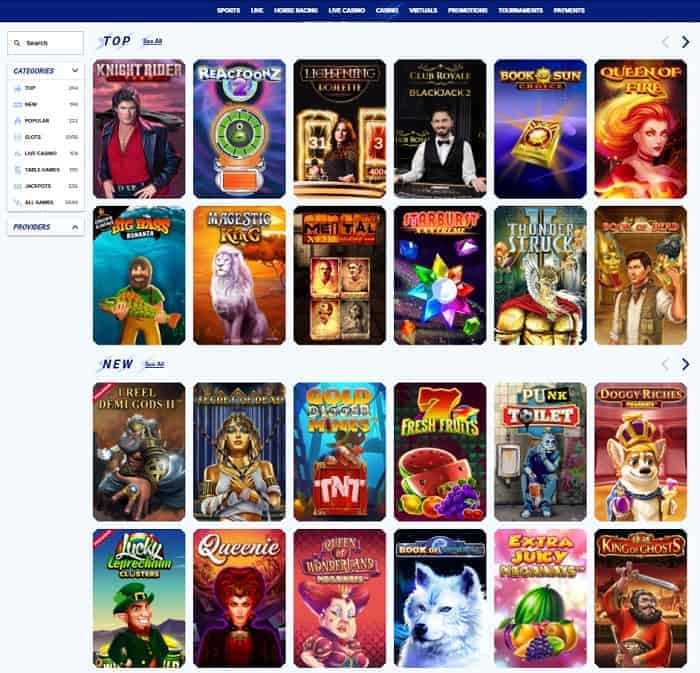Open the Sports menu item
700x673 pixels.
228,10
